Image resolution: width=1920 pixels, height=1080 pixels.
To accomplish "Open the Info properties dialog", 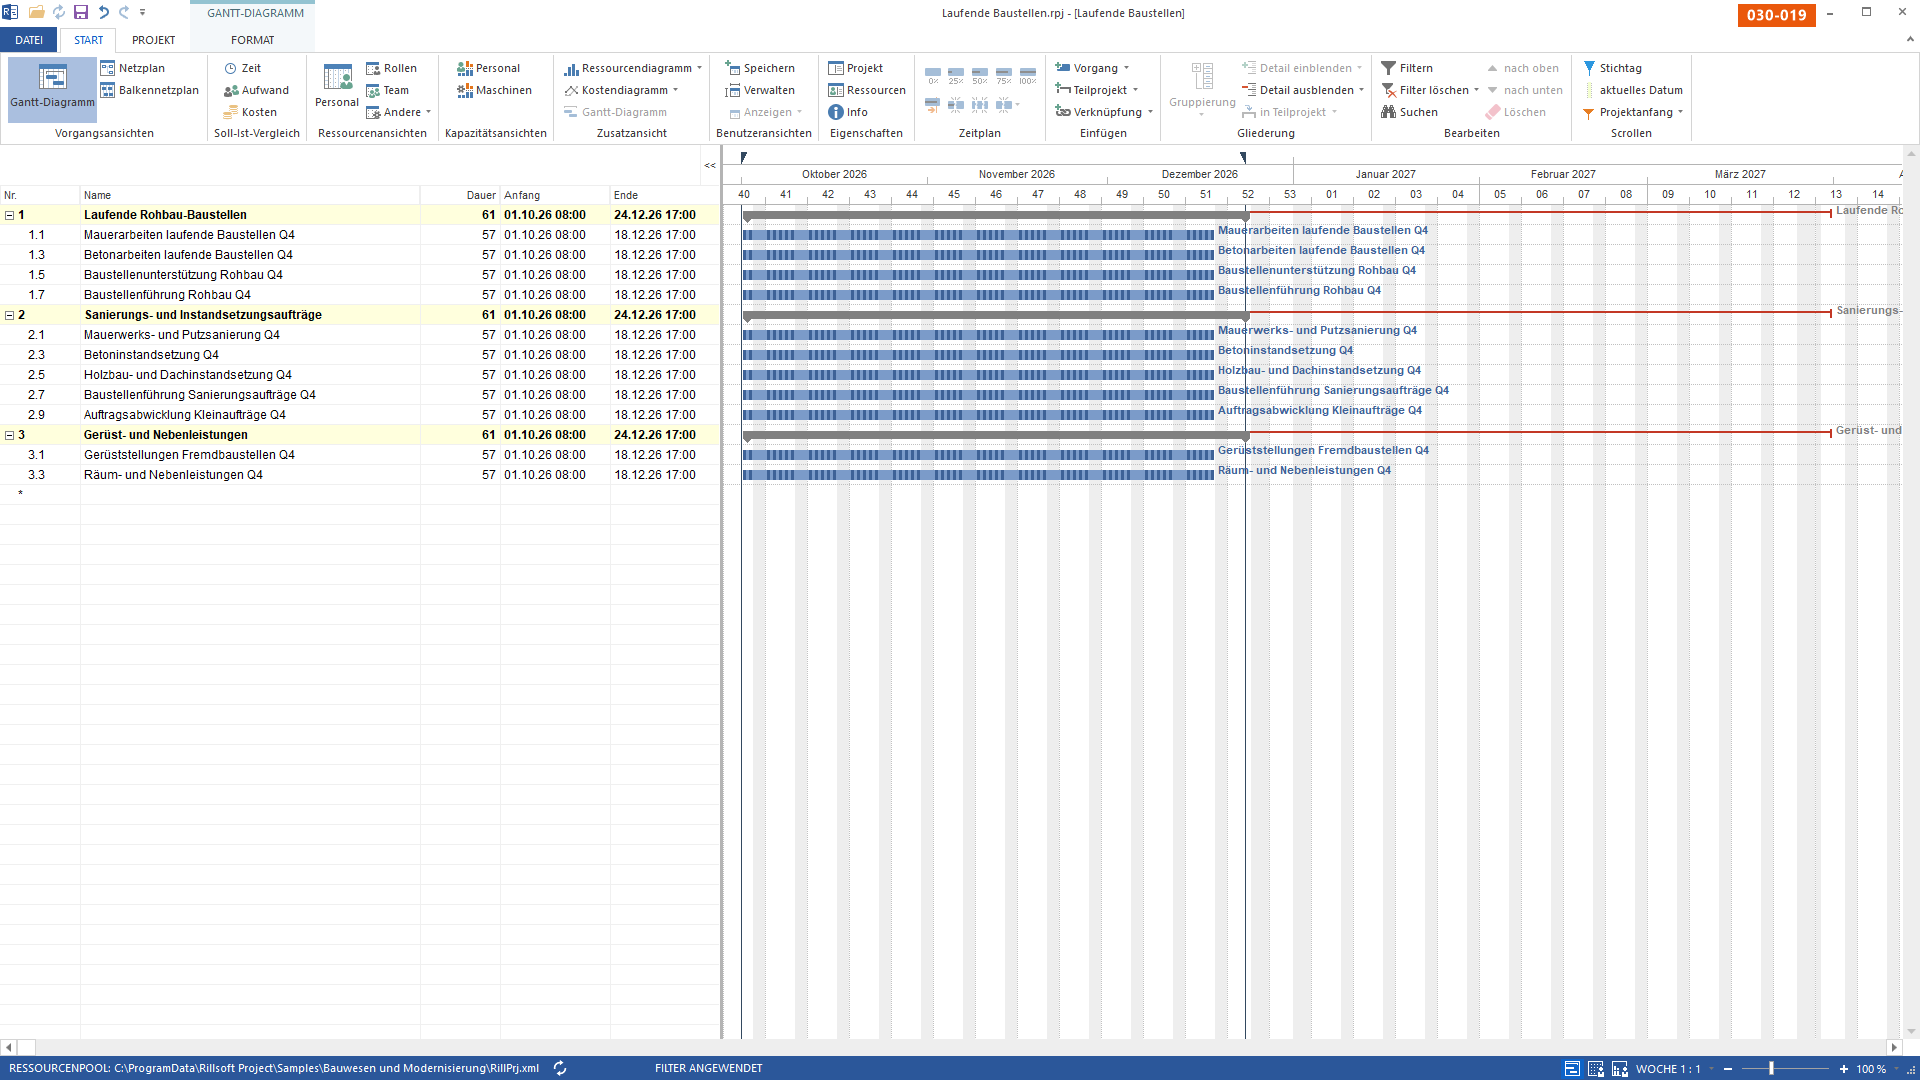I will click(848, 112).
